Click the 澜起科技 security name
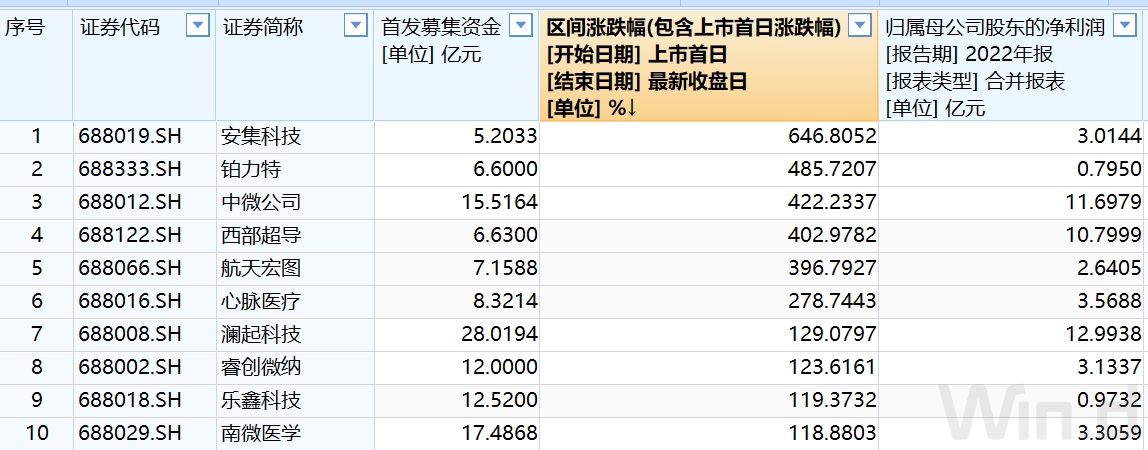This screenshot has height=450, width=1148. [261, 335]
